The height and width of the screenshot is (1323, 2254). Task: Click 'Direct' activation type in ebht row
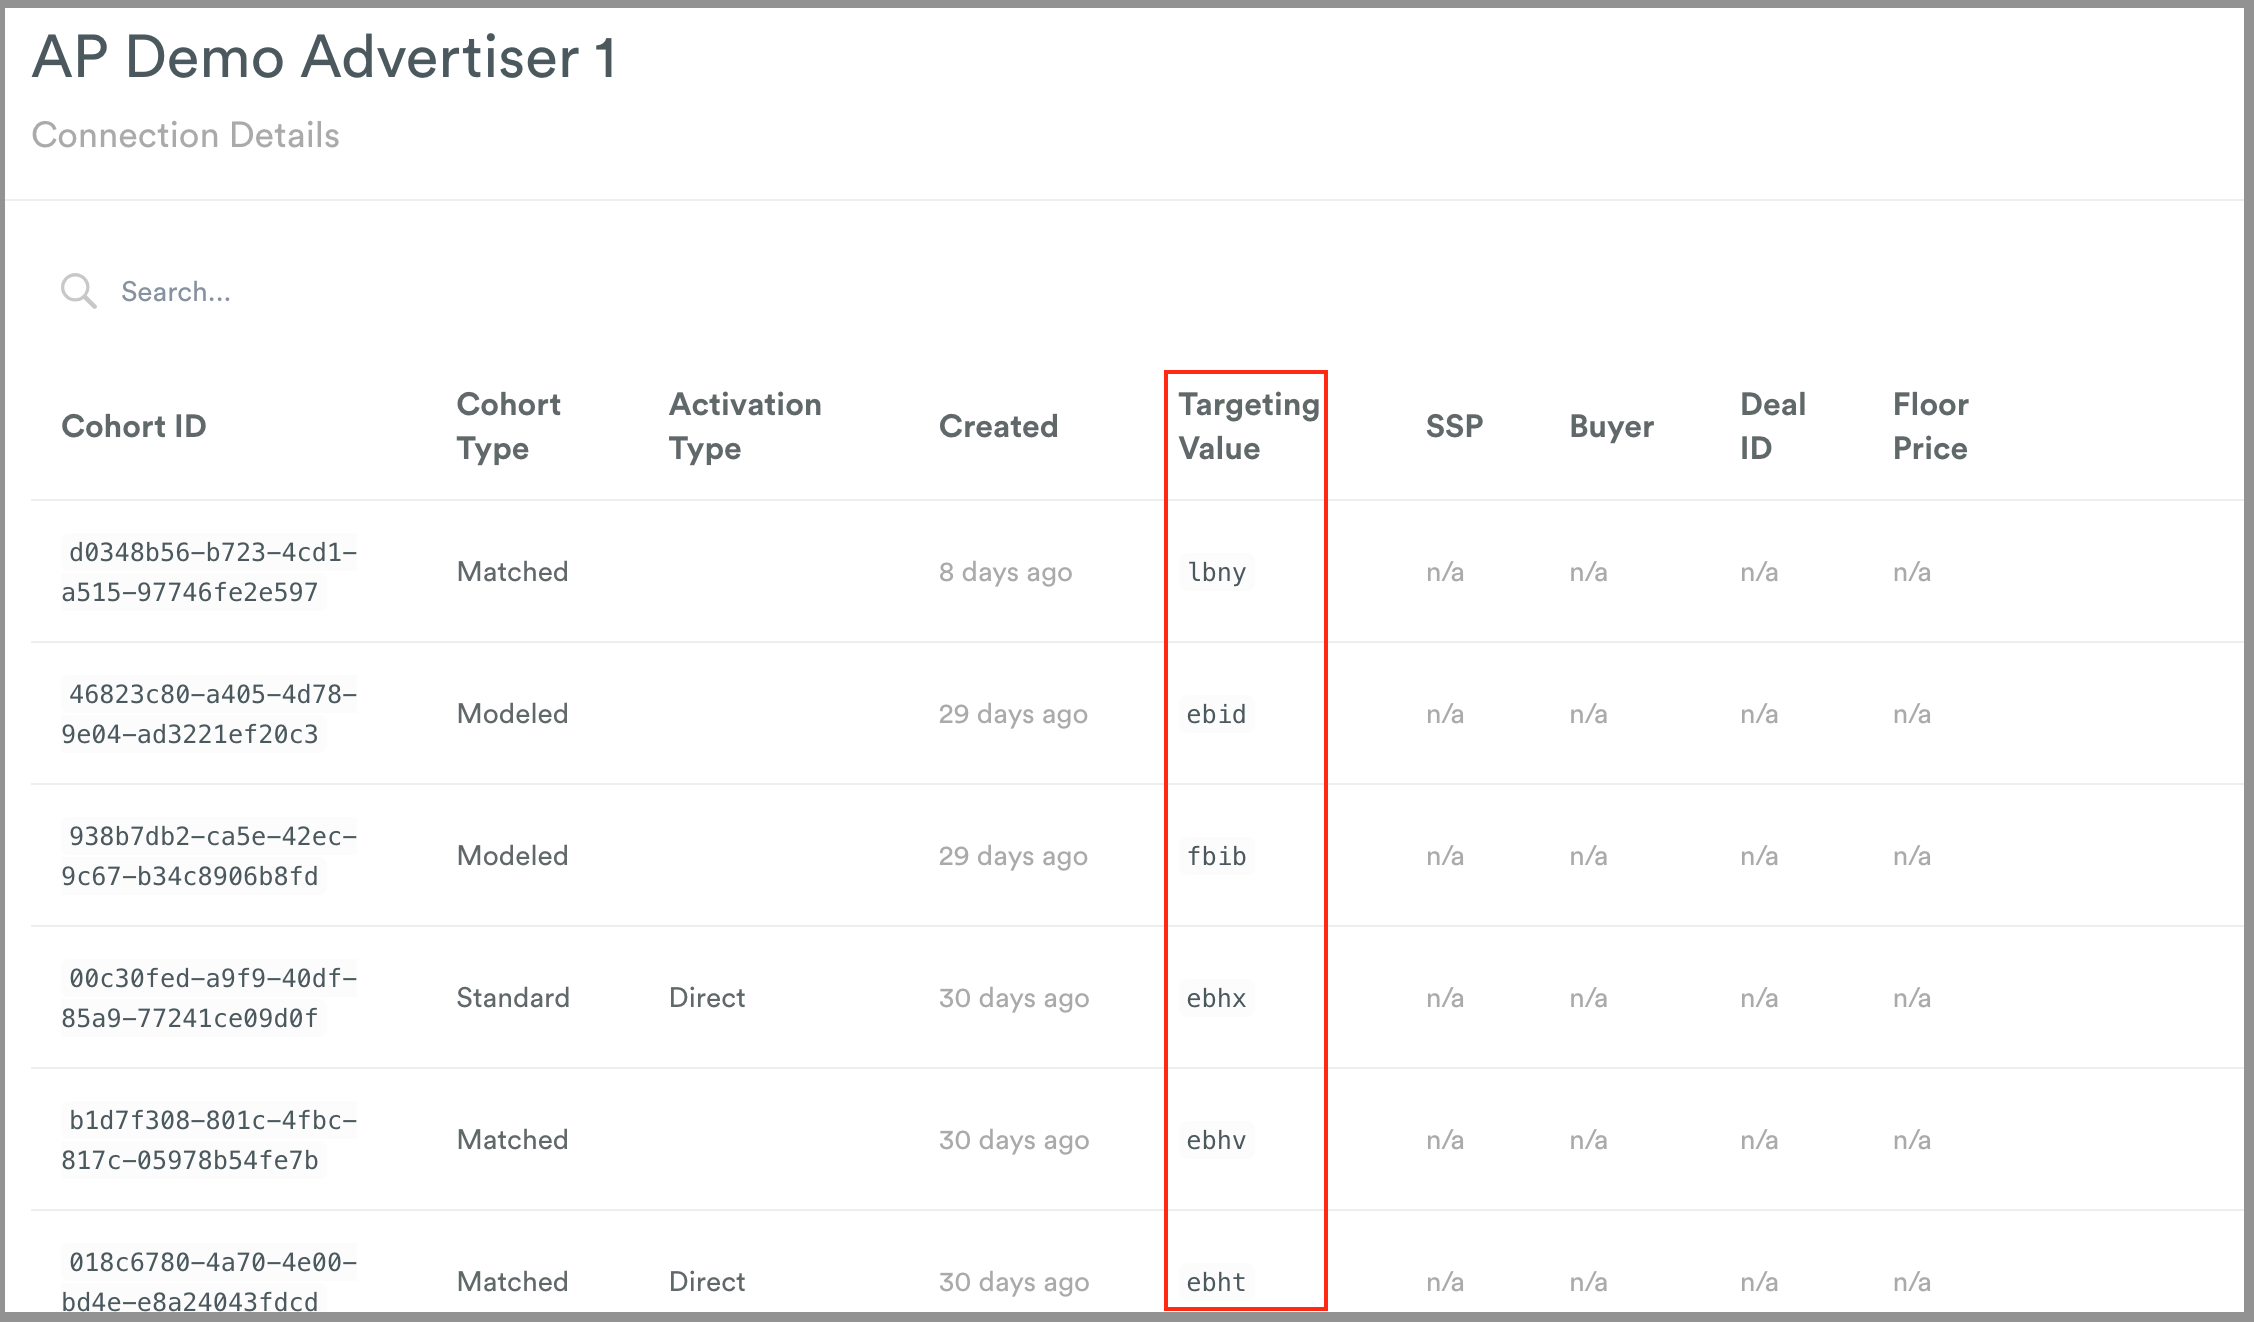707,1282
